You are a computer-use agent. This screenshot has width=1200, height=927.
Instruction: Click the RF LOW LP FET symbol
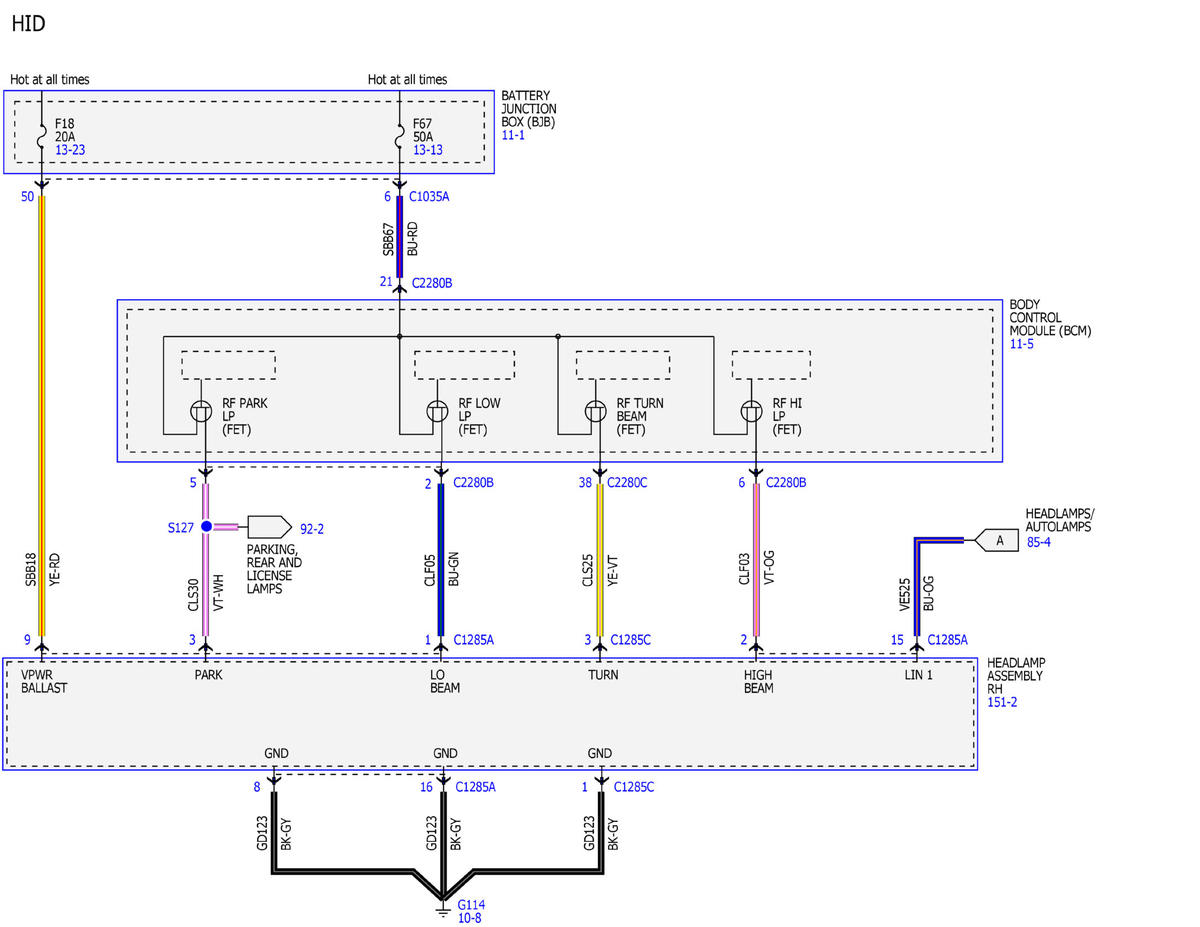(x=437, y=411)
